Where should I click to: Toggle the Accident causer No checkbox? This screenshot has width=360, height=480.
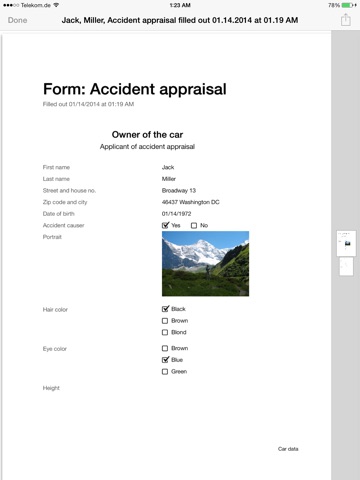(x=194, y=226)
